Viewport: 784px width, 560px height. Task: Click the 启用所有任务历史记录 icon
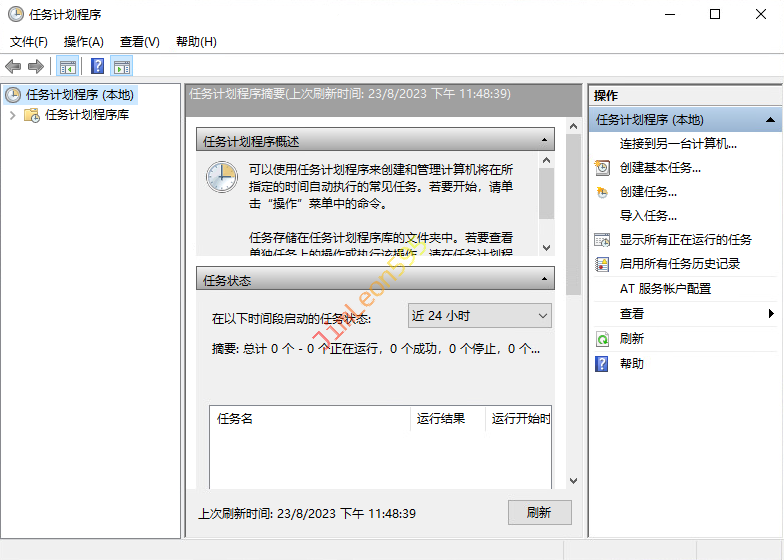(x=602, y=264)
